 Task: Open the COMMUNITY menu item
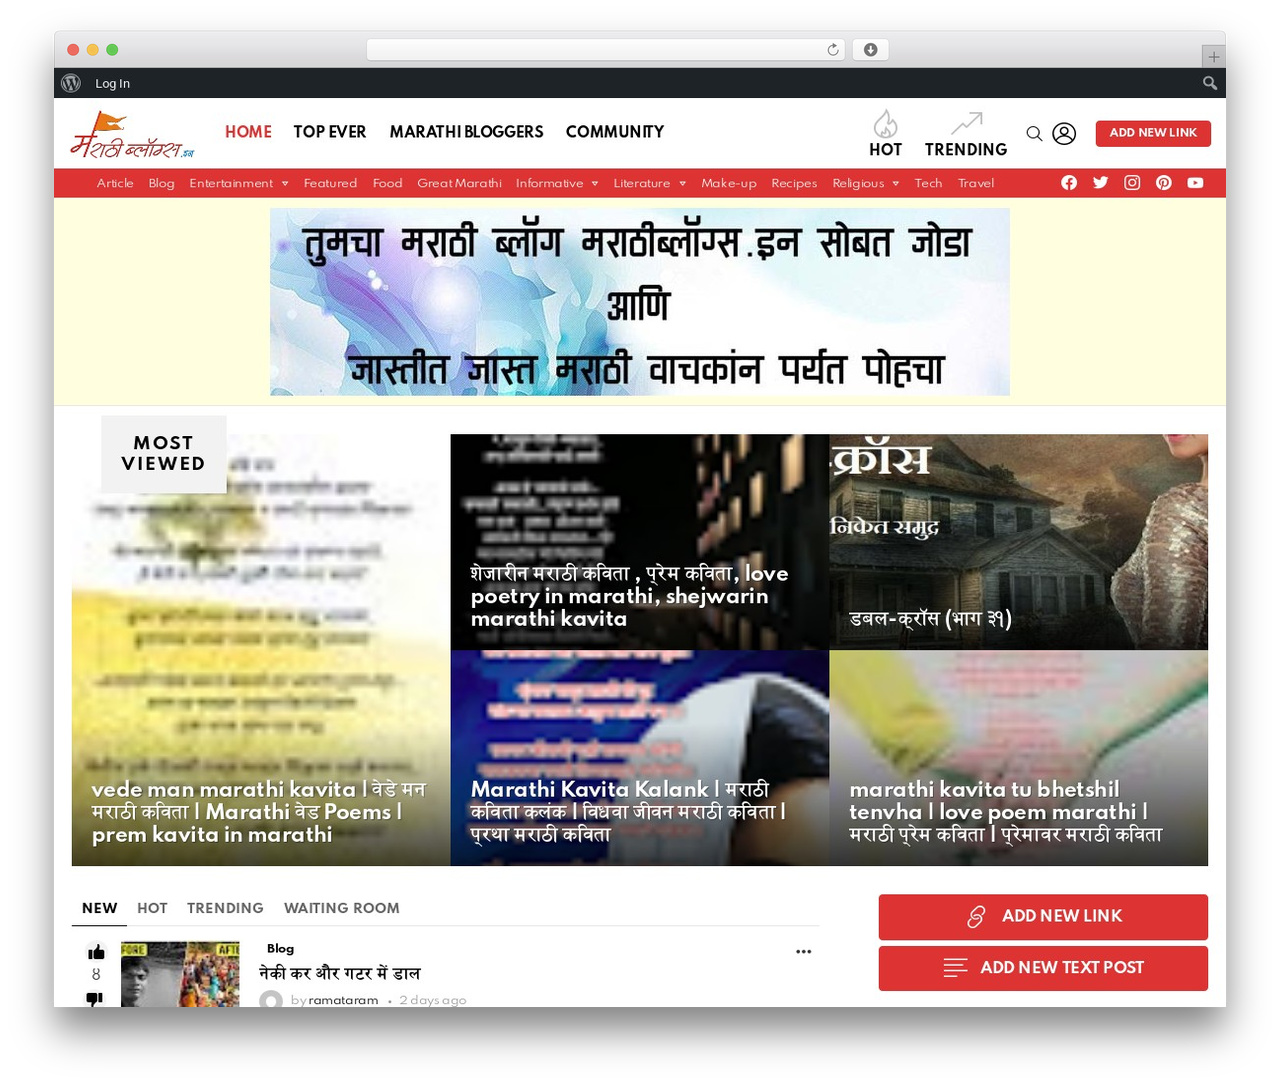[x=615, y=132]
